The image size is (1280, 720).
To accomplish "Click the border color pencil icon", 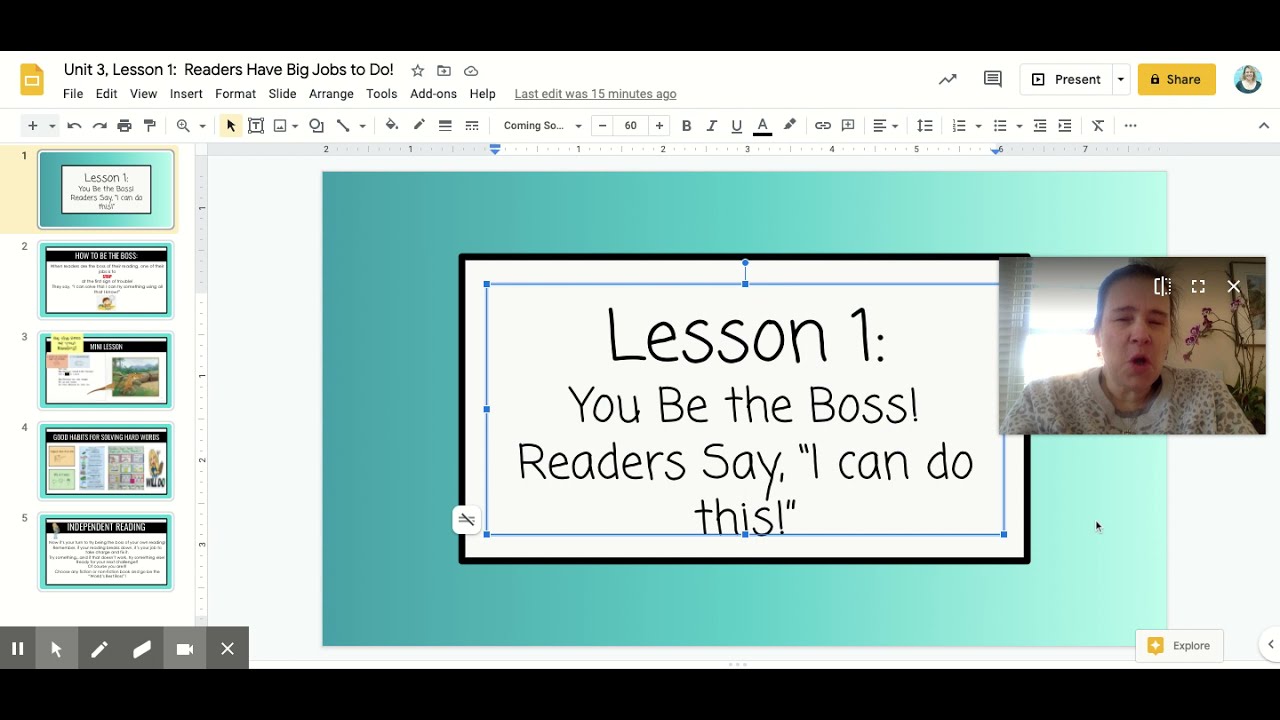I will 419,126.
